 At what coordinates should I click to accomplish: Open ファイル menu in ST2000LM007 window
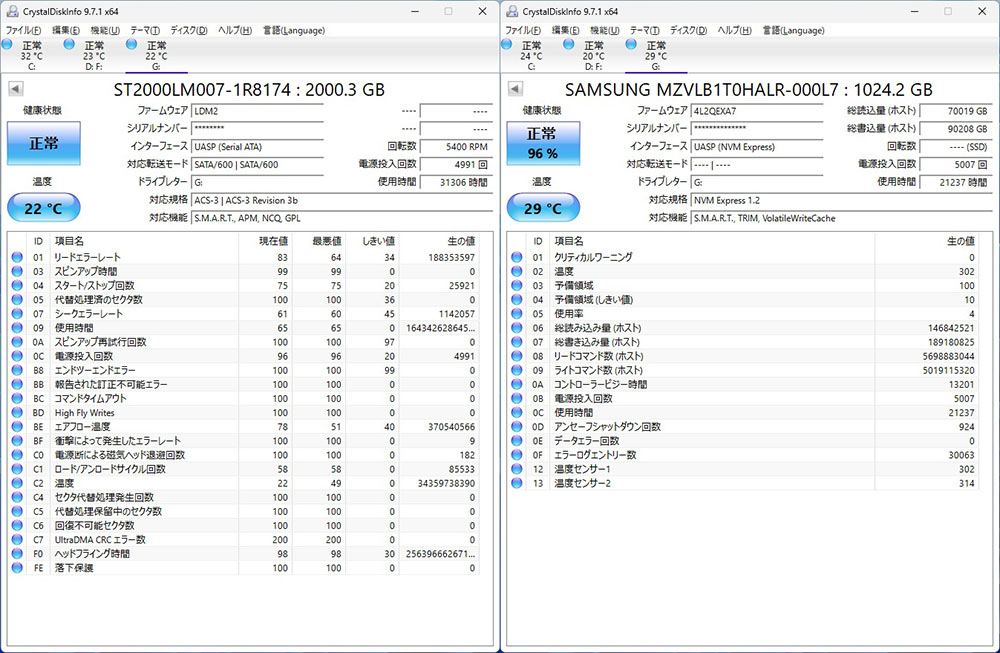click(x=23, y=30)
